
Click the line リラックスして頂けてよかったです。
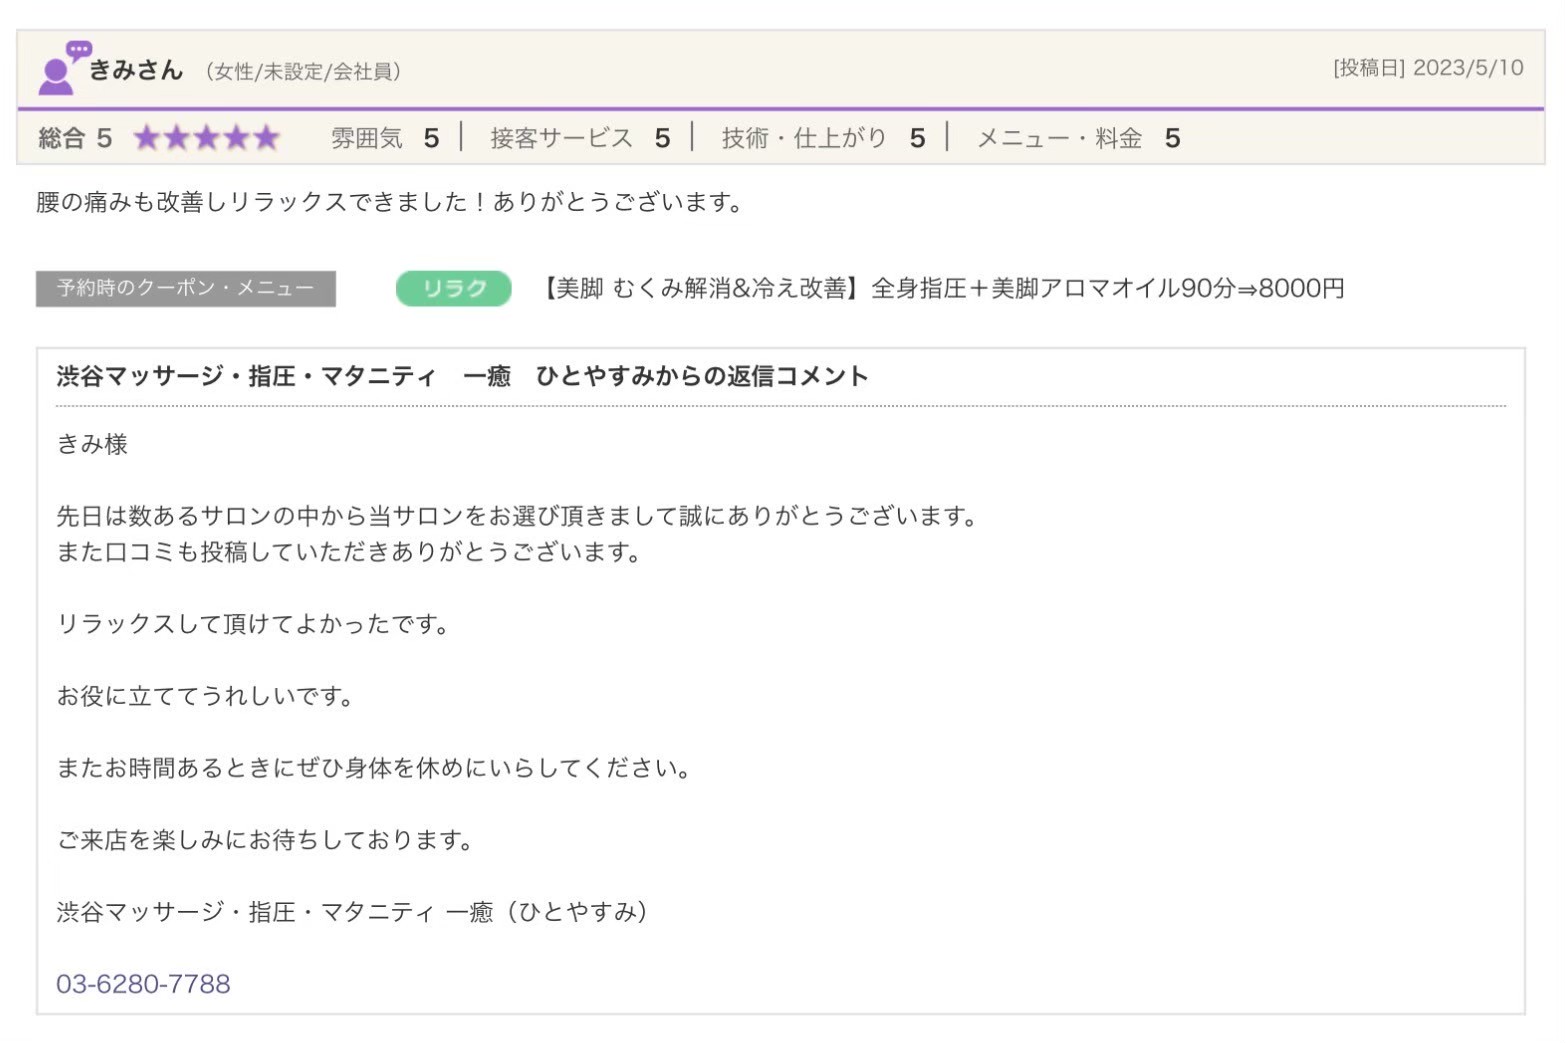click(253, 624)
